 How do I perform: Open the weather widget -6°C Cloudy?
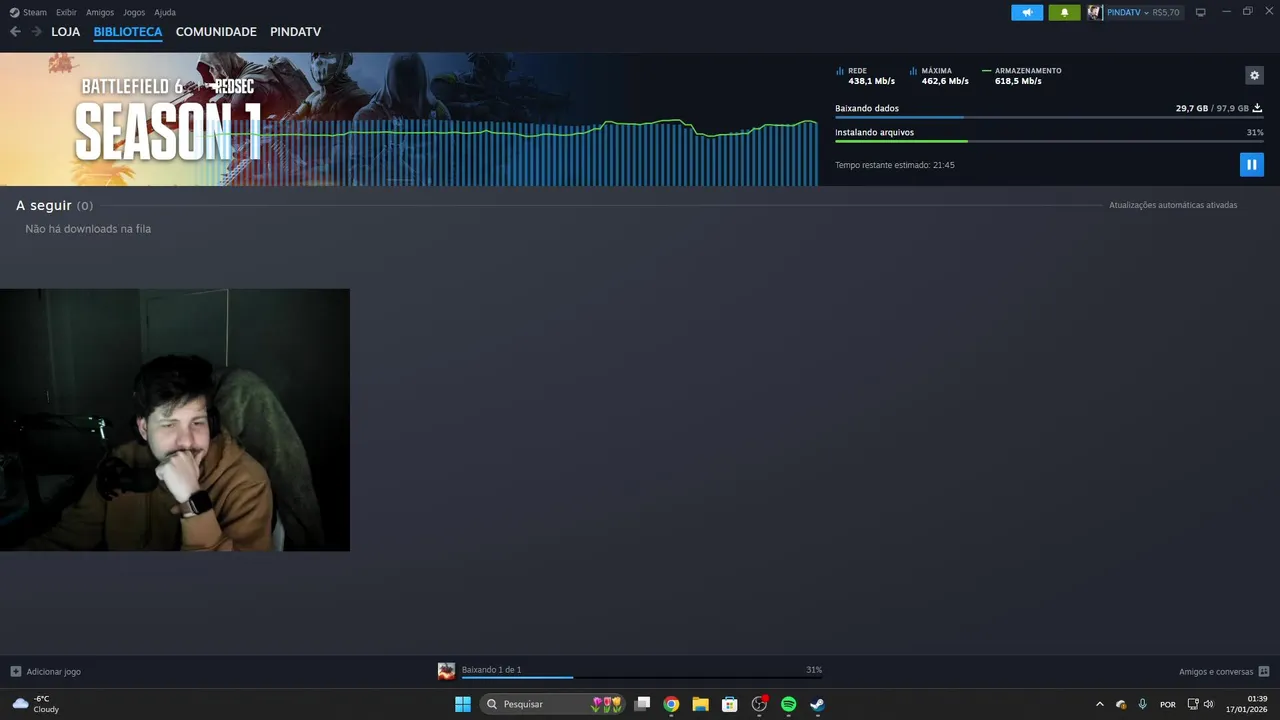36,704
